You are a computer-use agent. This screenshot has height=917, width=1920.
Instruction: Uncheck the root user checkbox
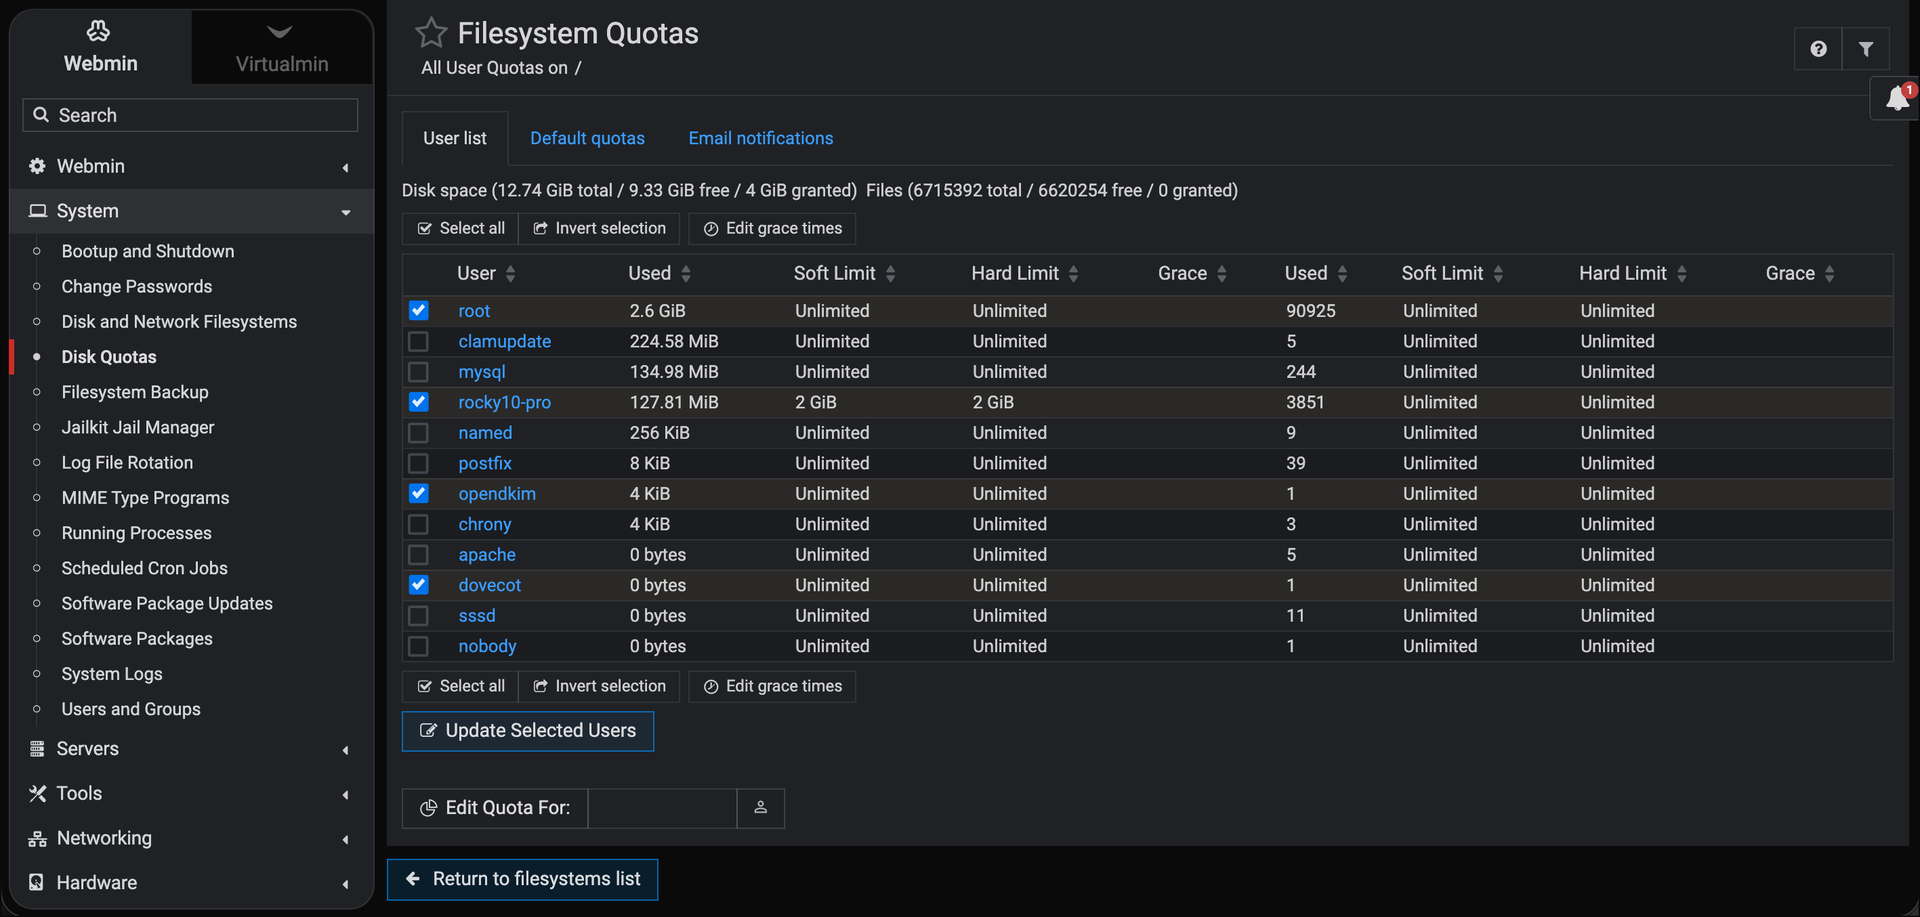[x=419, y=311]
